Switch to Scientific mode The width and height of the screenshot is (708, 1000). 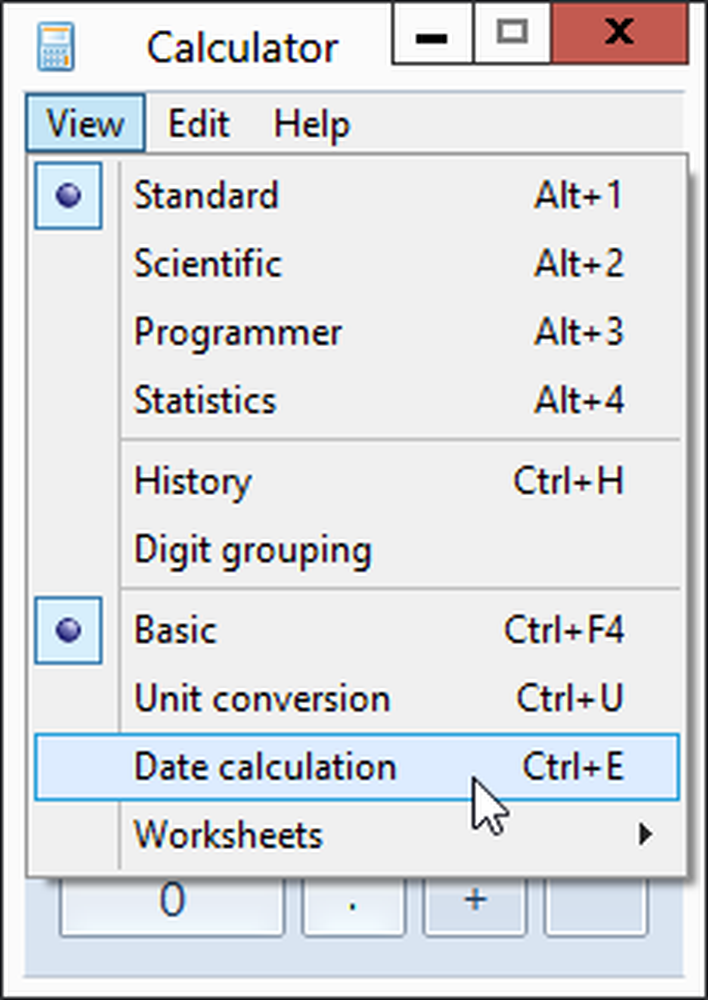coord(208,264)
